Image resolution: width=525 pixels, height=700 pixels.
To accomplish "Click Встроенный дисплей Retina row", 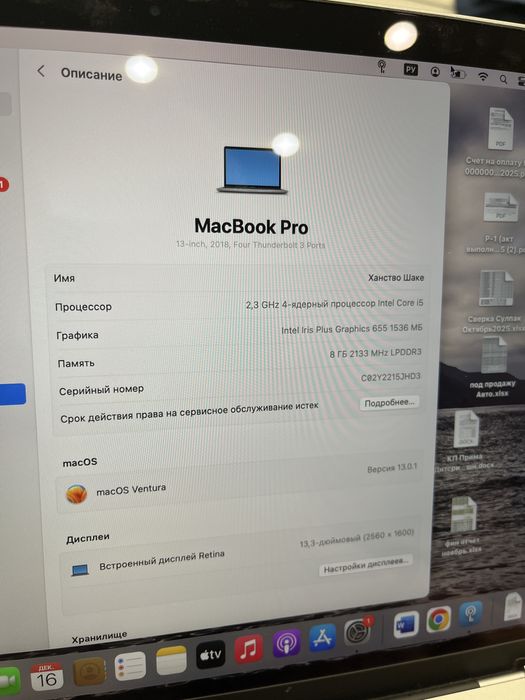I will (237, 561).
